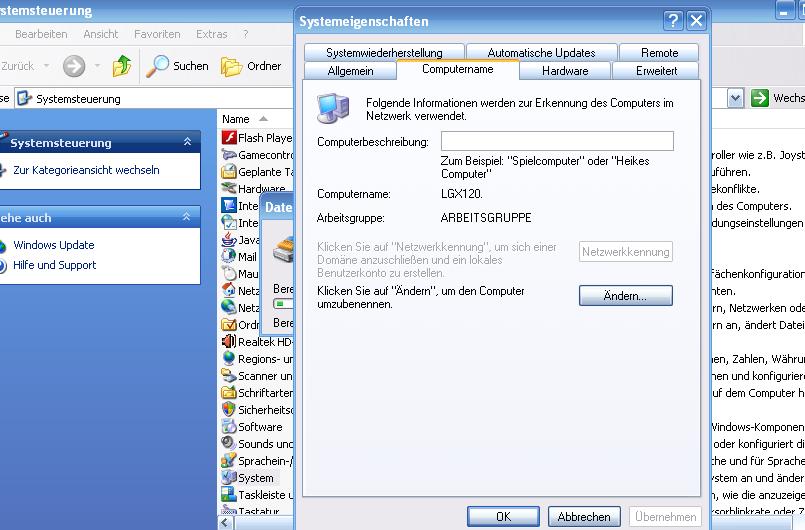The height and width of the screenshot is (530, 805).
Task: Open the Taskleiste und Startmenü icon
Action: (229, 495)
